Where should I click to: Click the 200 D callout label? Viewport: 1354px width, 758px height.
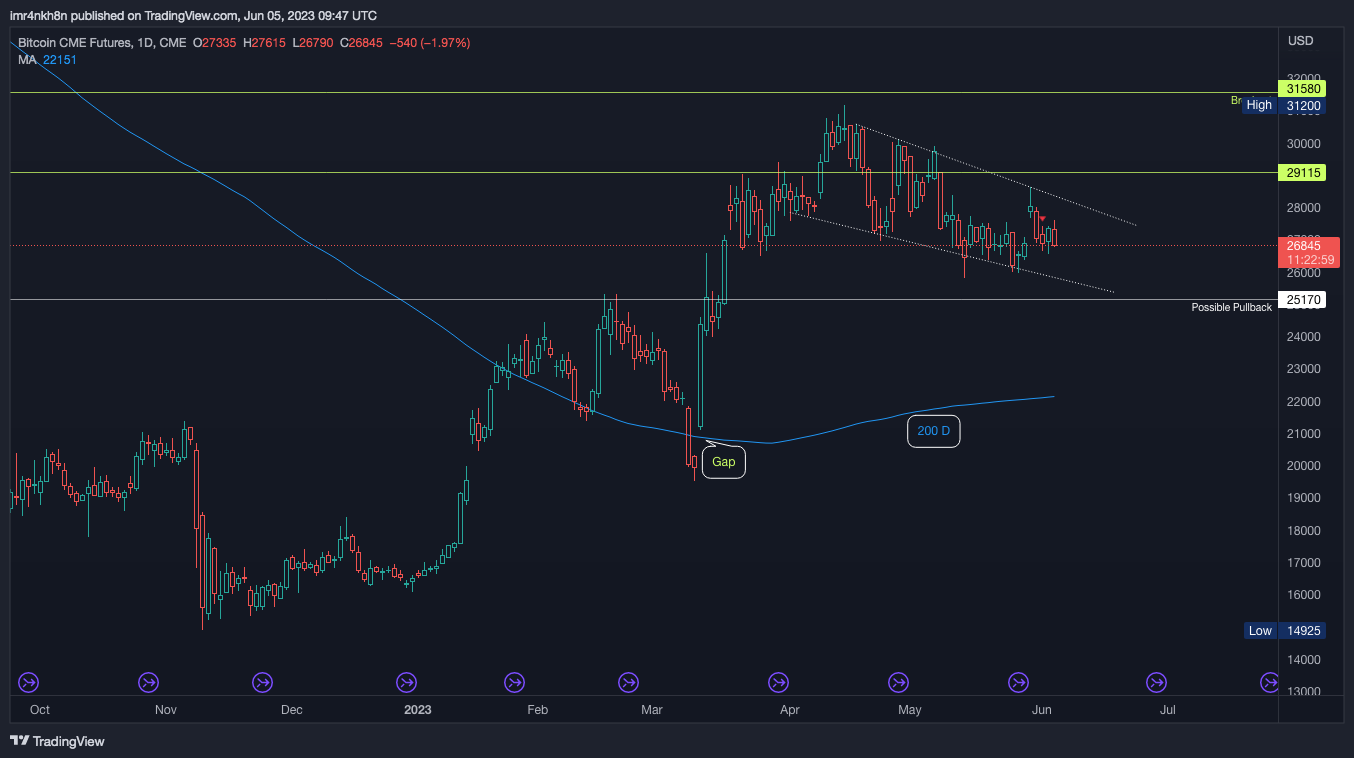934,431
